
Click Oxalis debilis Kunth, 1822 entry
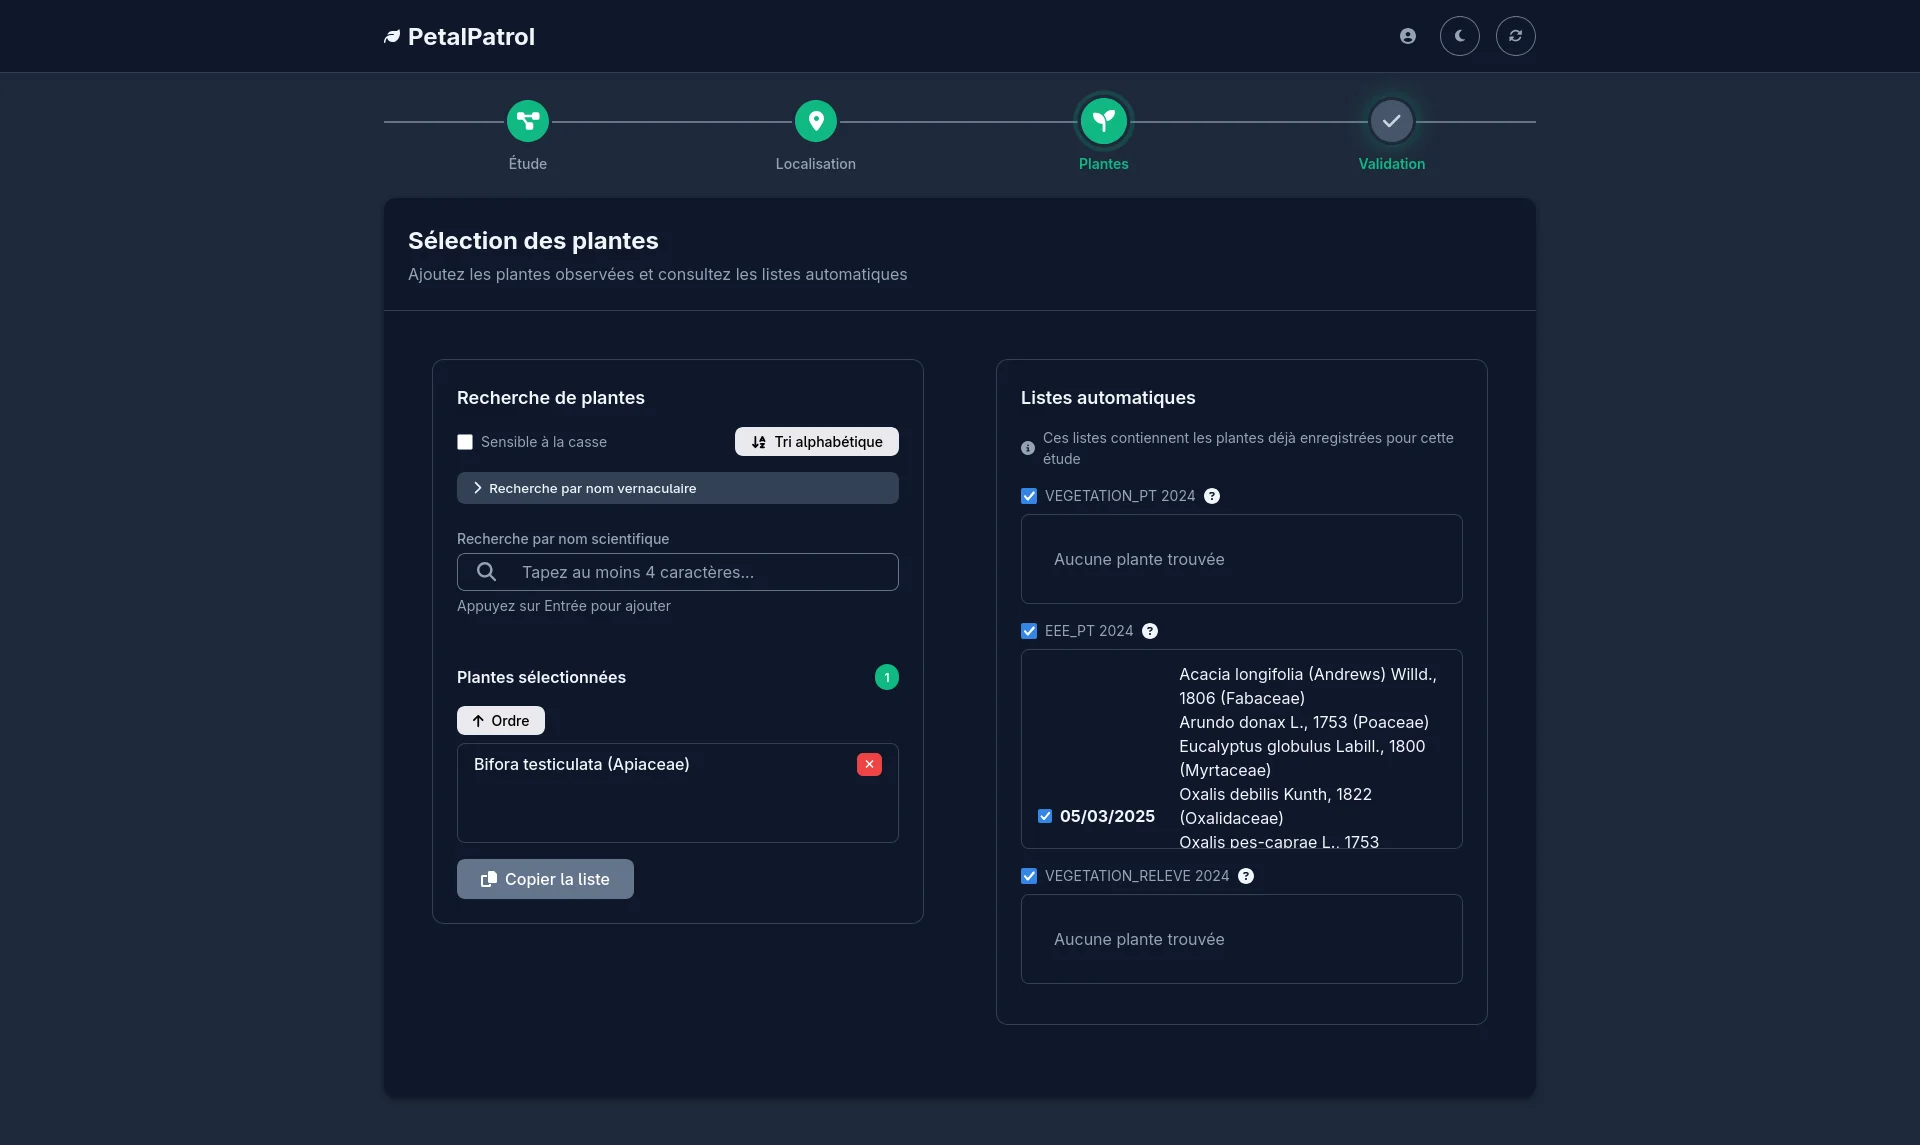pos(1275,806)
